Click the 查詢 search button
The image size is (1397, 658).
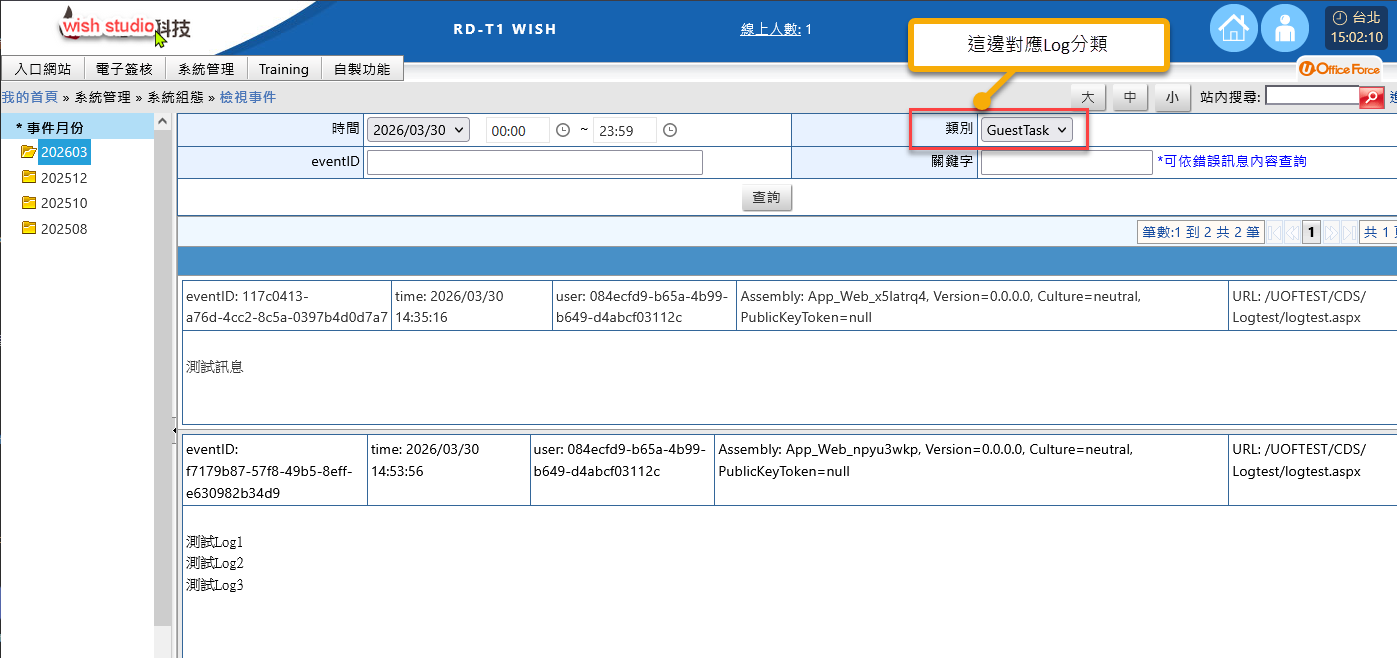(x=766, y=198)
